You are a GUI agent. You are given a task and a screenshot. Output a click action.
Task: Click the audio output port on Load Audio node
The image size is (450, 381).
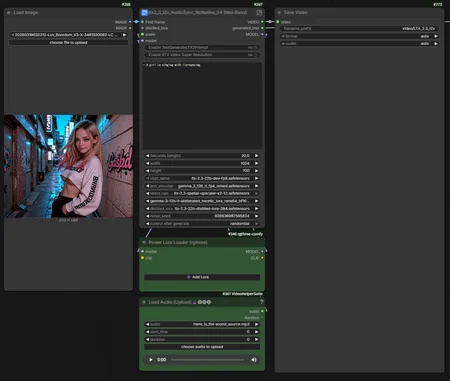pyautogui.click(x=262, y=311)
